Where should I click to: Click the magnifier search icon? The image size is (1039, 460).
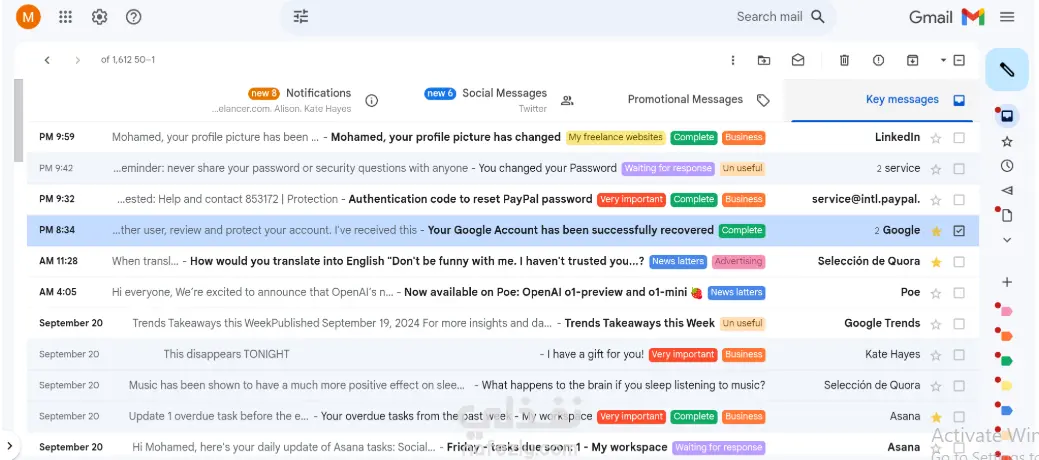(x=818, y=17)
